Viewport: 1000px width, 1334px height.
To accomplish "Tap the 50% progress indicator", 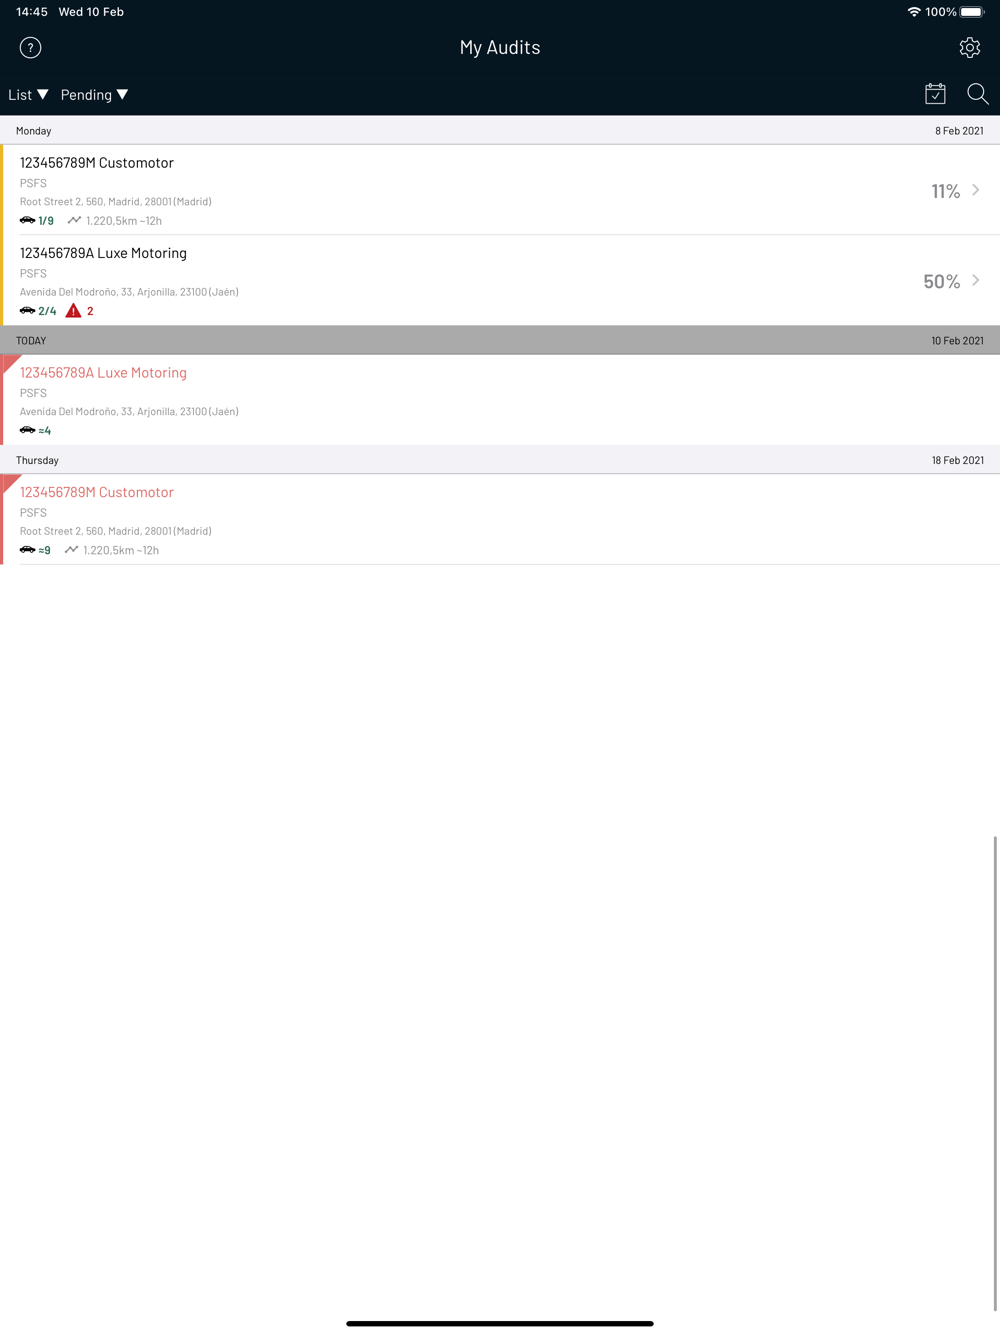I will click(941, 281).
